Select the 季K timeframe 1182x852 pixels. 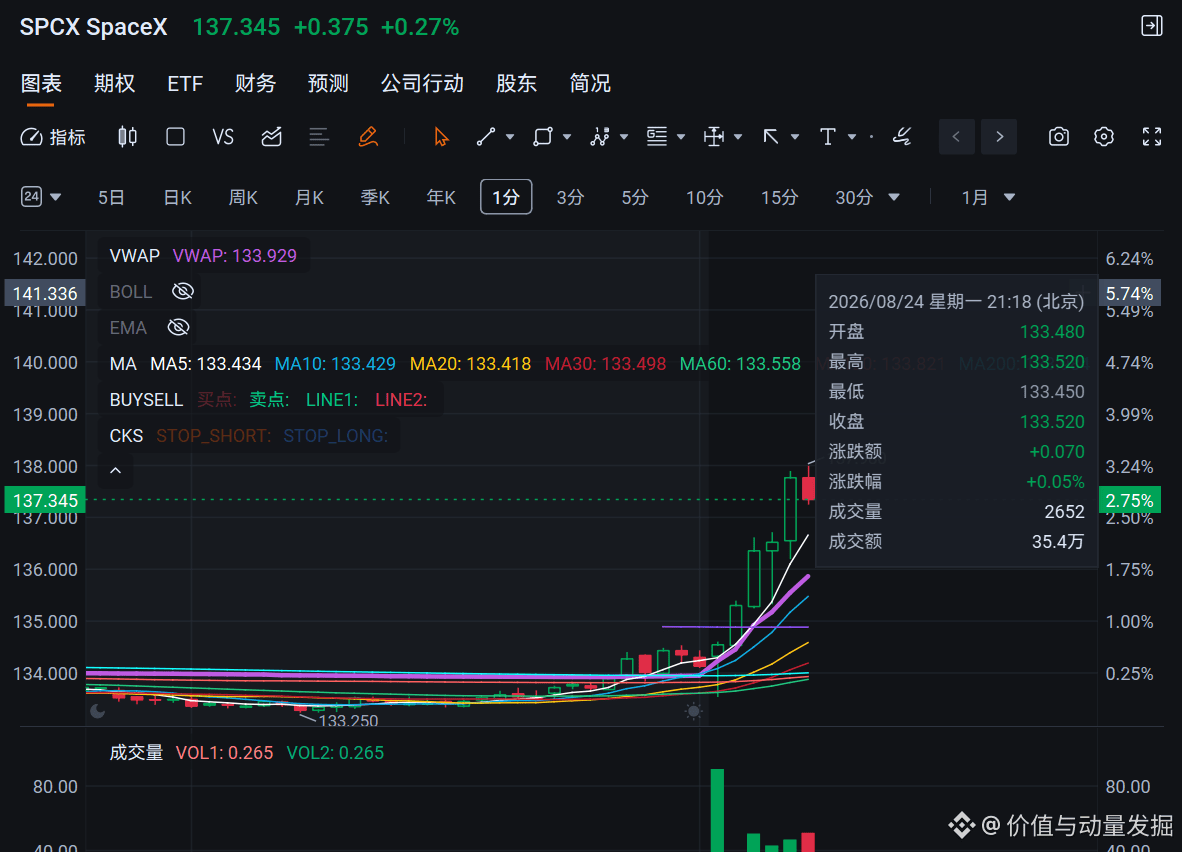[375, 198]
